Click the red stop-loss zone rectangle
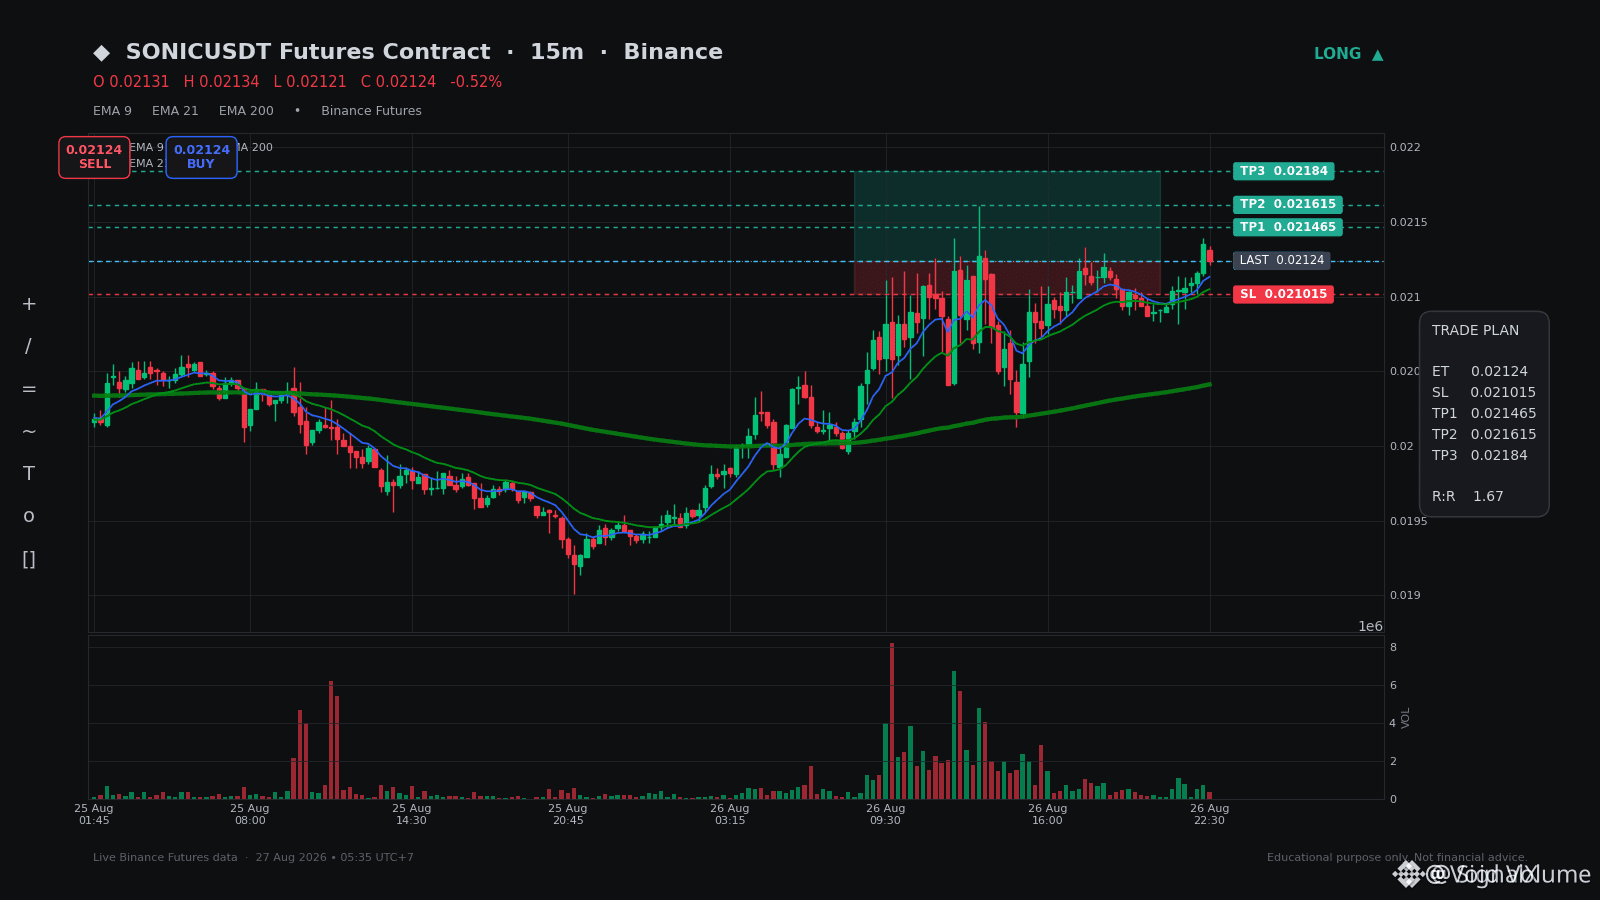This screenshot has height=900, width=1600. point(1007,278)
